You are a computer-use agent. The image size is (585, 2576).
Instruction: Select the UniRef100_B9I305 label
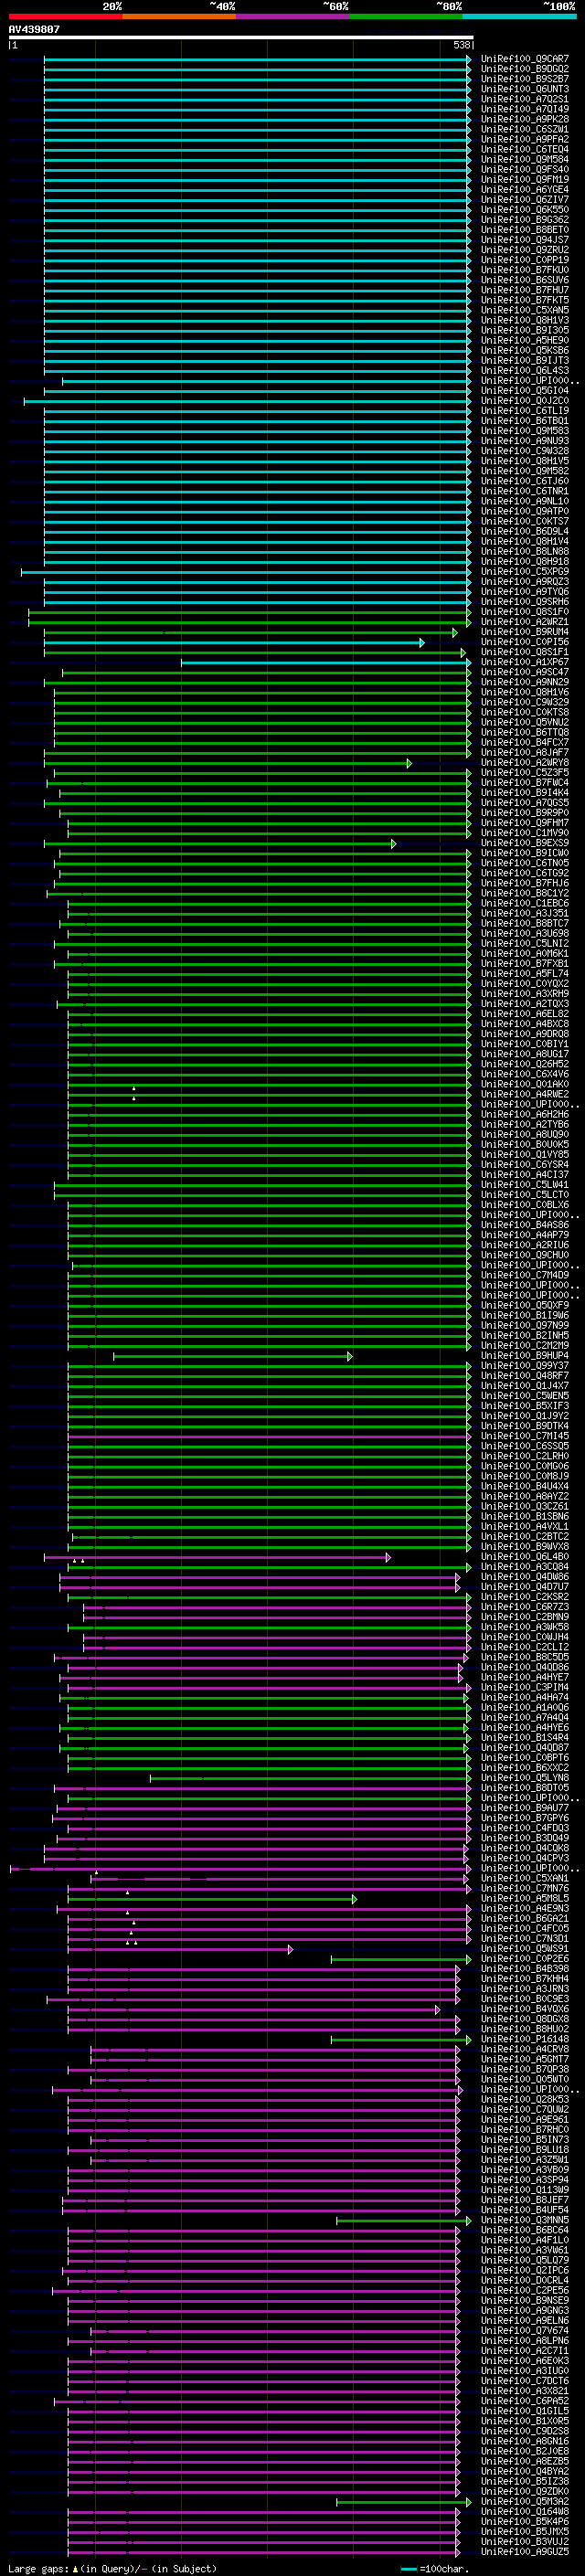525,330
